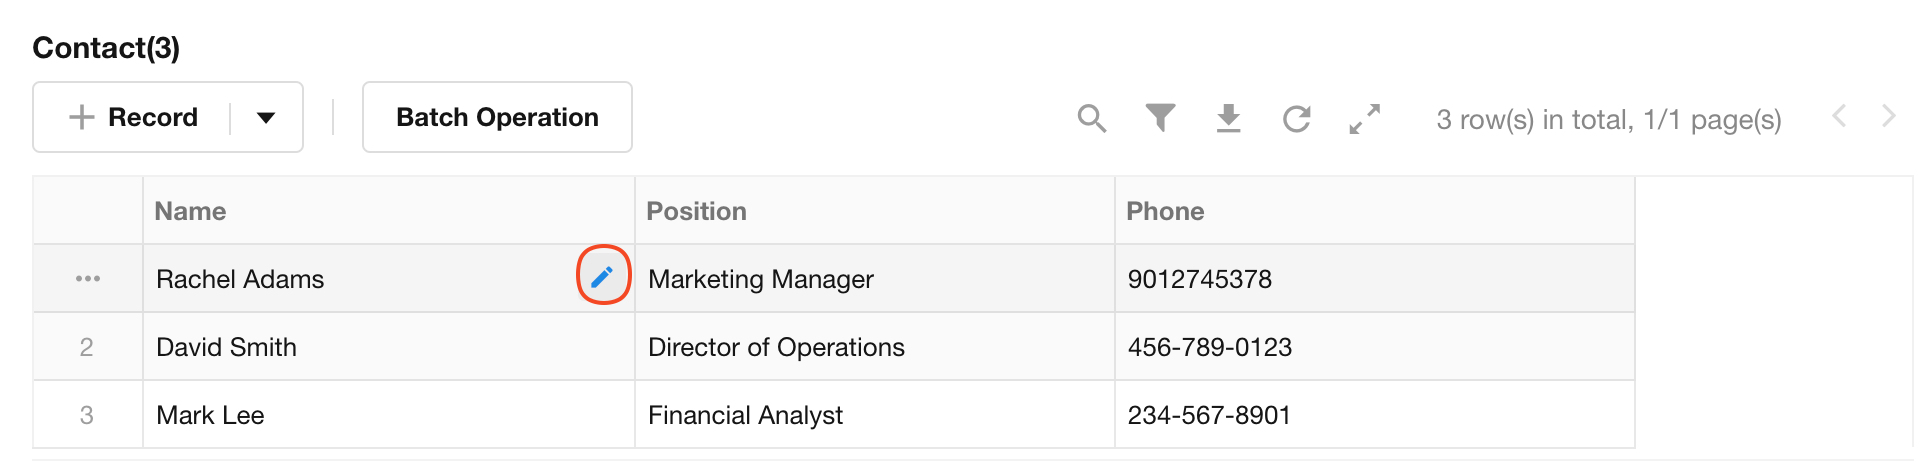Edit Rachel Adams name with pencil icon
1926x472 pixels.
(x=602, y=277)
